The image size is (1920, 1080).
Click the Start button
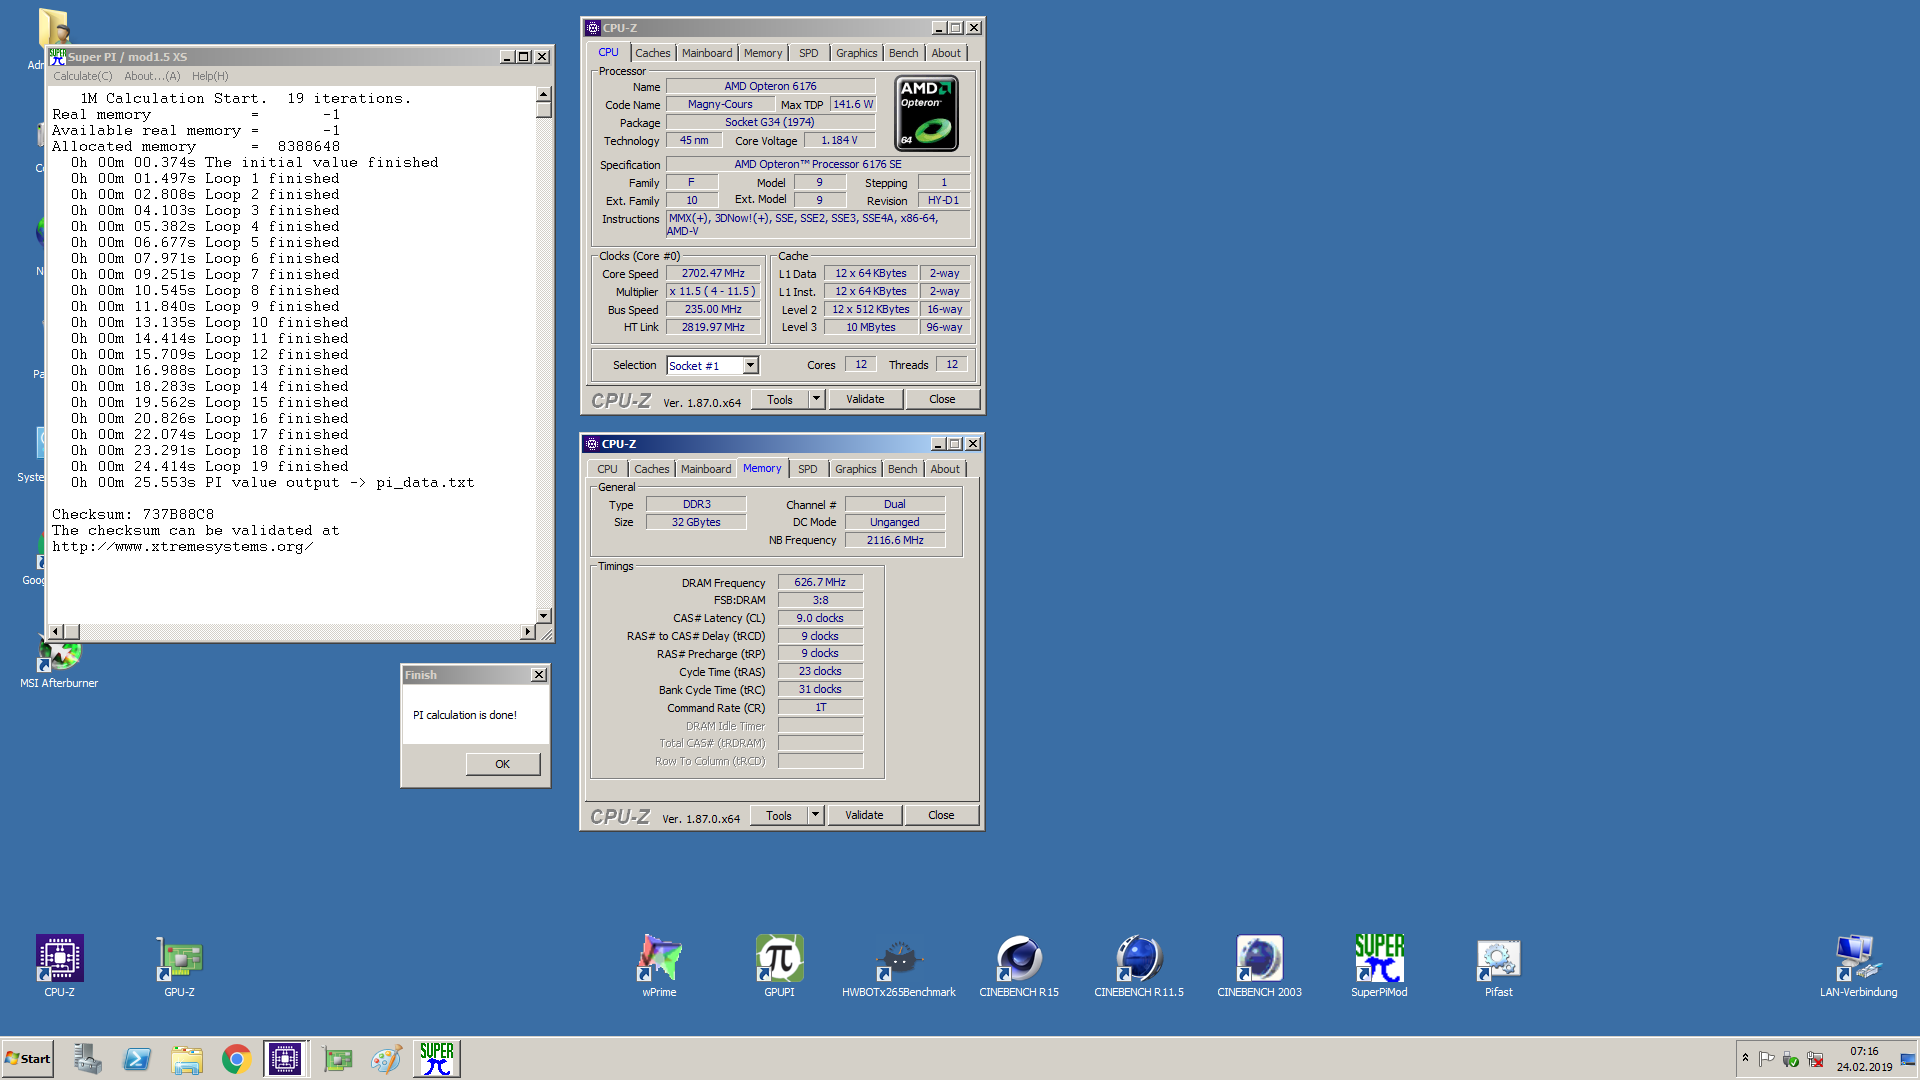28,1059
